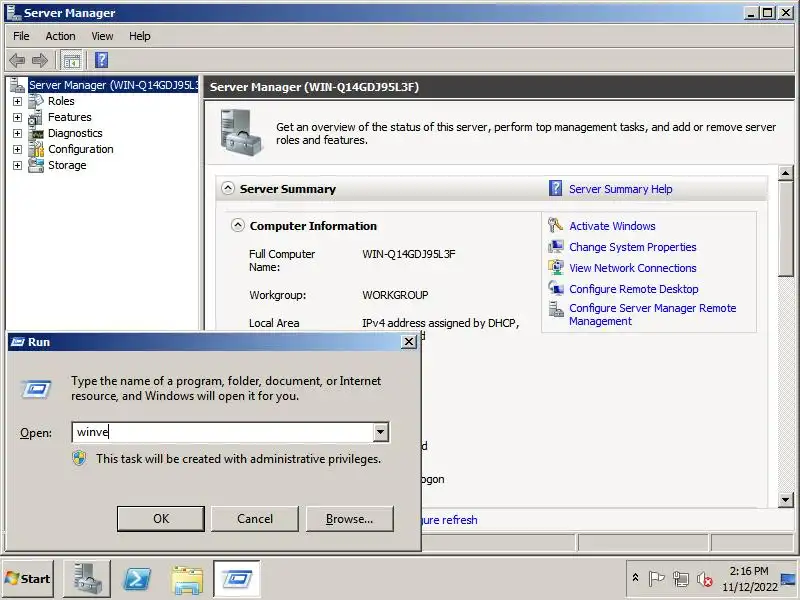The height and width of the screenshot is (600, 800).
Task: Click the Change System Properties computer icon
Action: (x=555, y=246)
